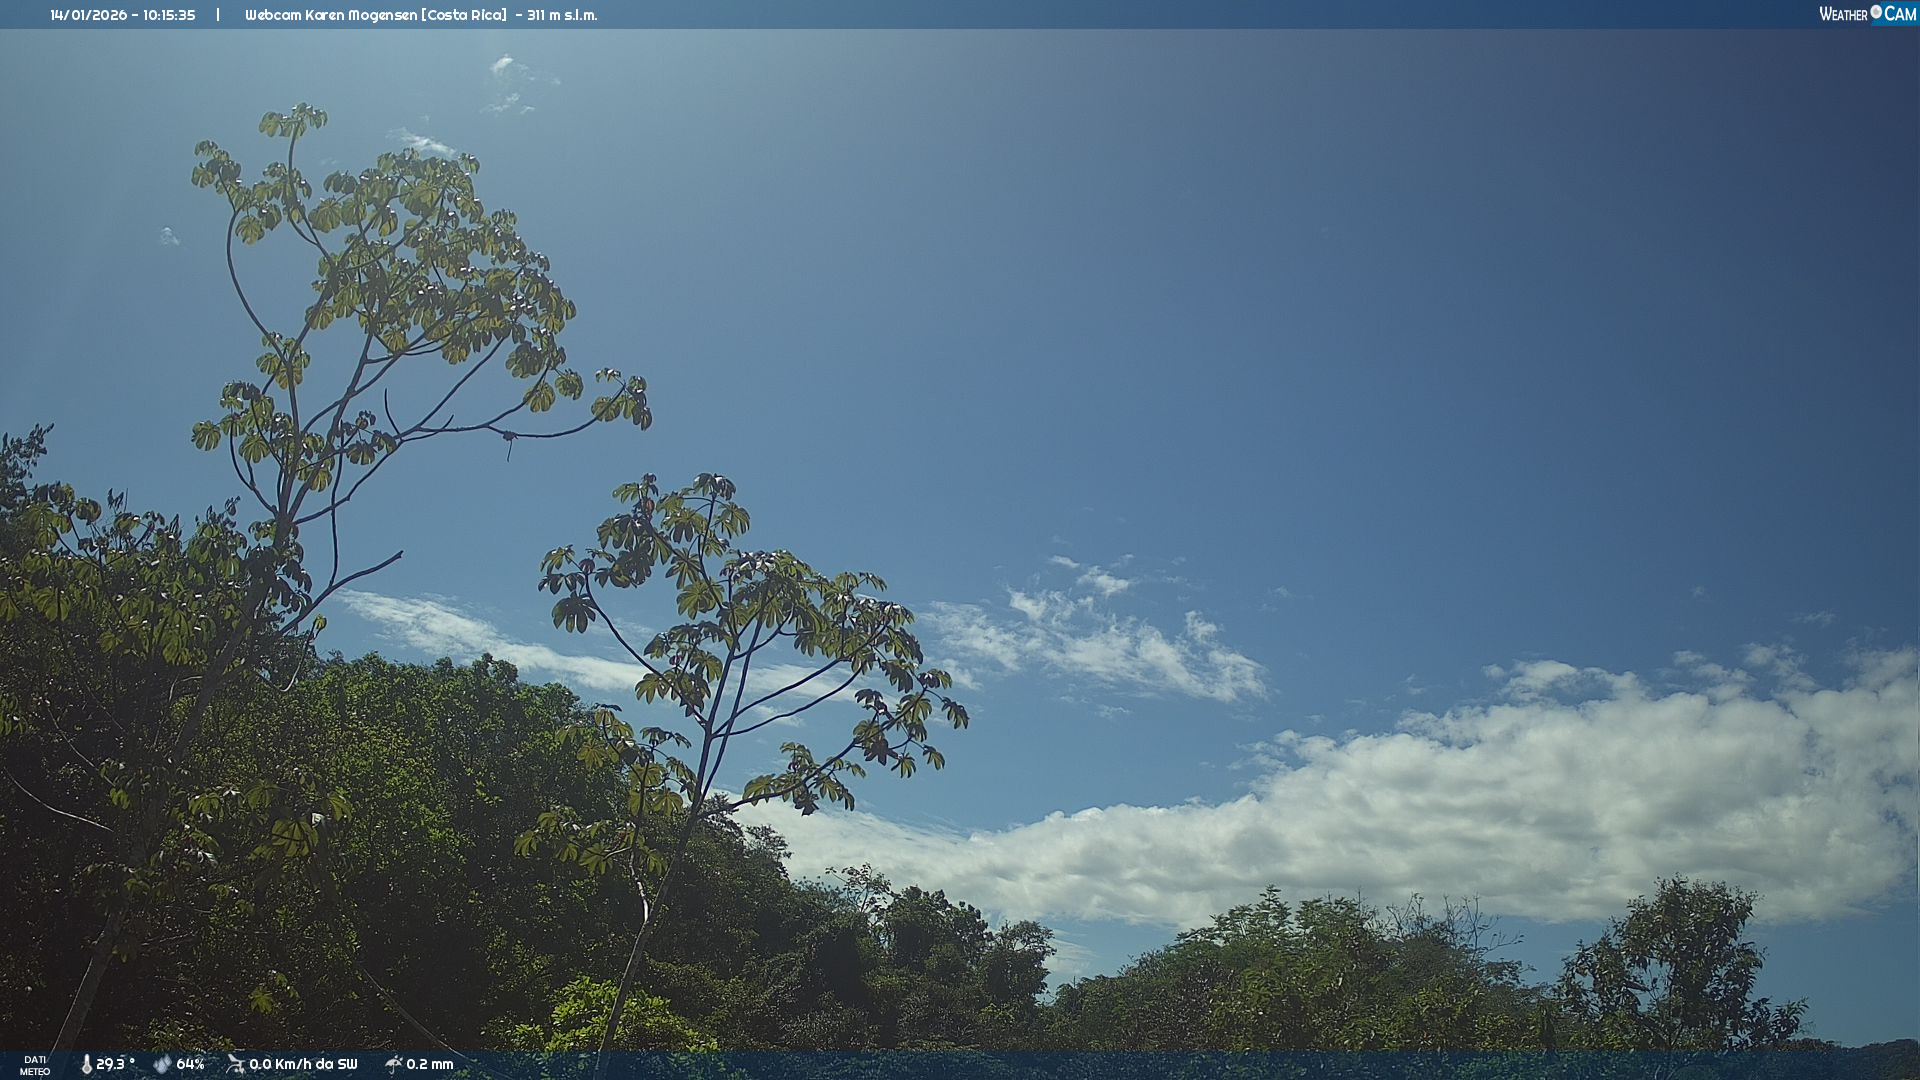Click the sun symbol in WeatherCam logo
The image size is (1920, 1080).
(1876, 12)
